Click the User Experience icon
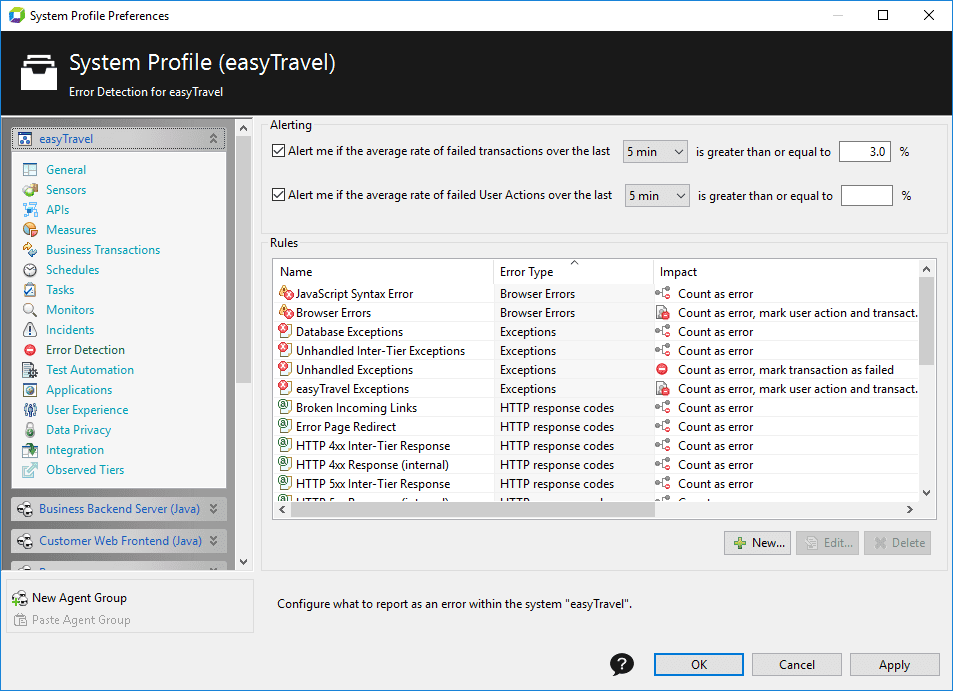The image size is (953, 691). [x=30, y=410]
